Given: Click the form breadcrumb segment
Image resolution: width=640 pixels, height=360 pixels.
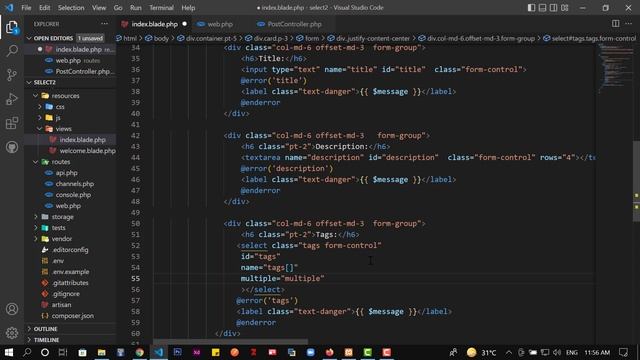Looking at the screenshot, I should click(312, 38).
